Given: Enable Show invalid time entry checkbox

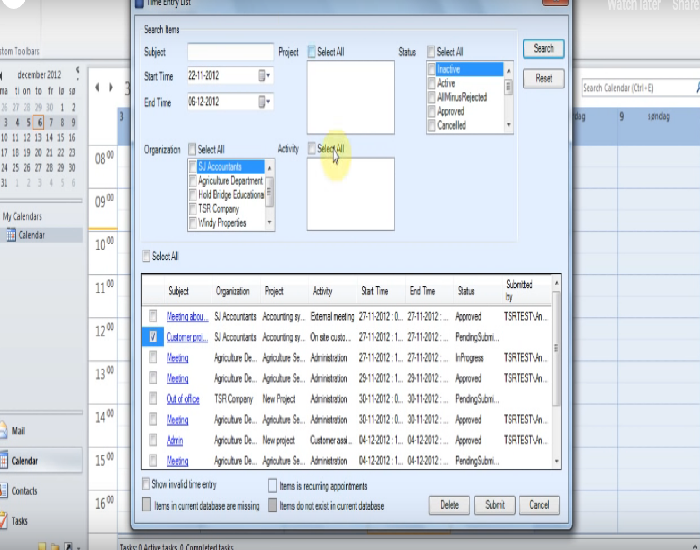Looking at the screenshot, I should (x=146, y=484).
